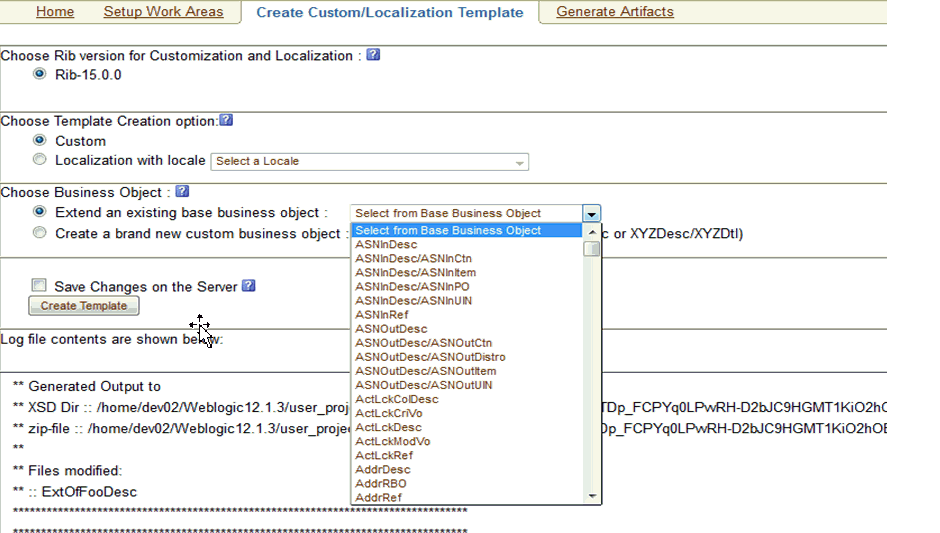The width and height of the screenshot is (940, 533).
Task: Click the Create Template button
Action: coord(84,306)
